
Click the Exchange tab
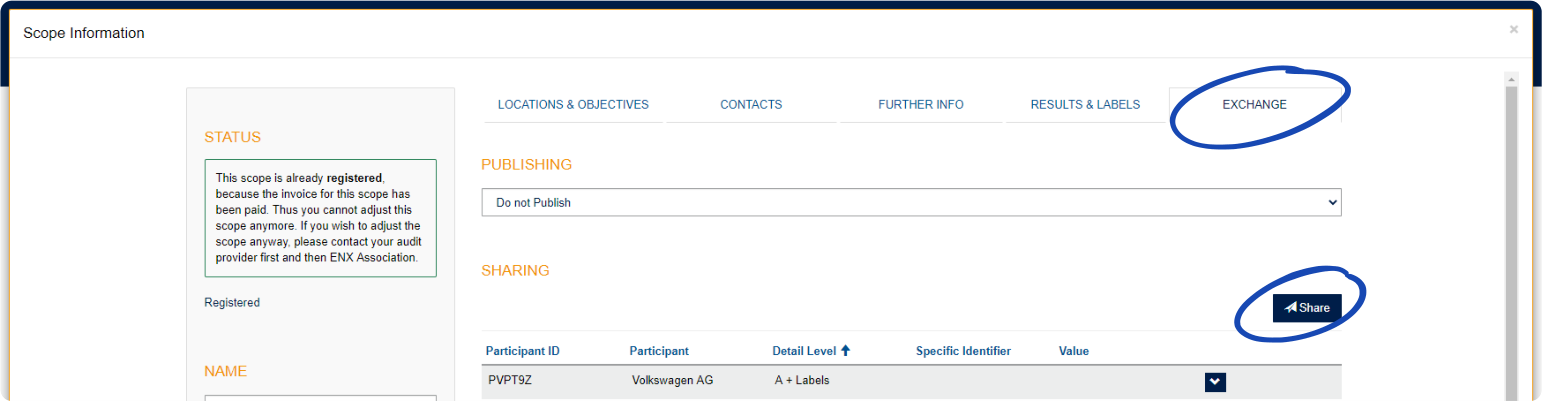(1254, 105)
